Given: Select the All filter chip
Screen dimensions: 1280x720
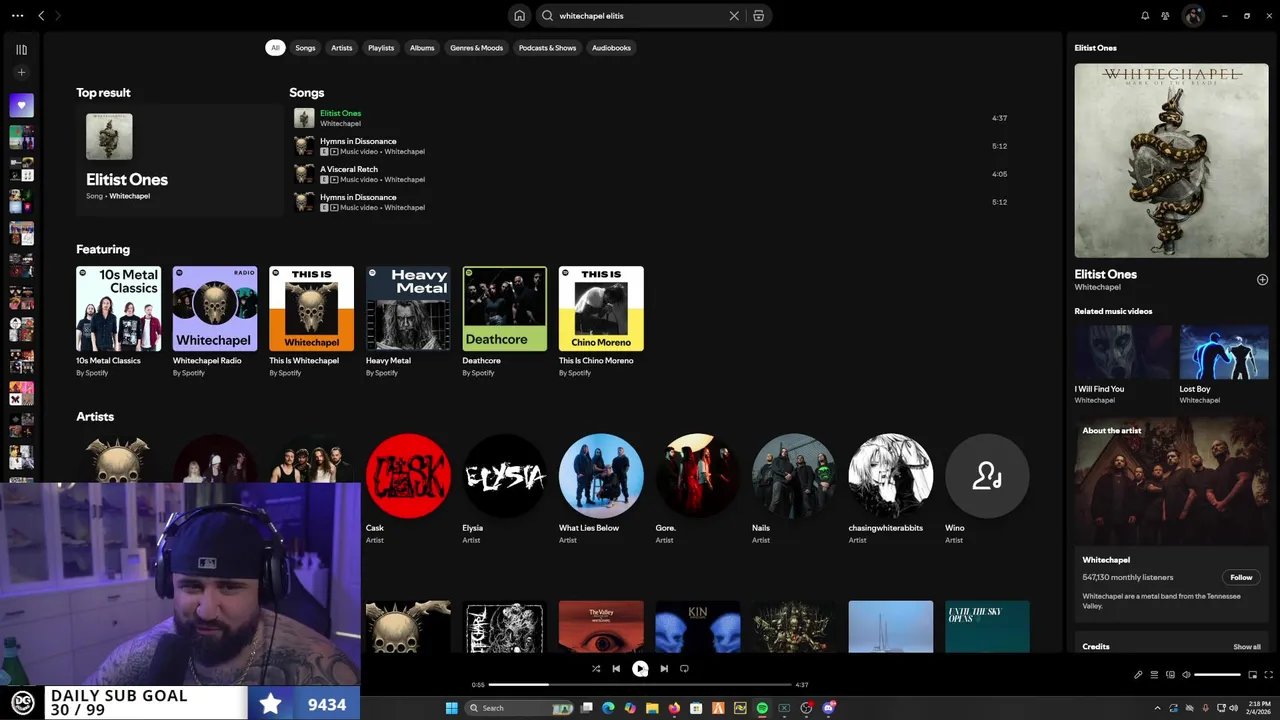Looking at the screenshot, I should [x=275, y=48].
